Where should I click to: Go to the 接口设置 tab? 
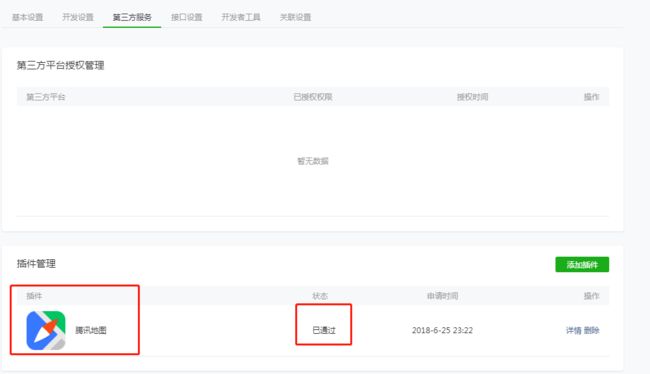[187, 17]
